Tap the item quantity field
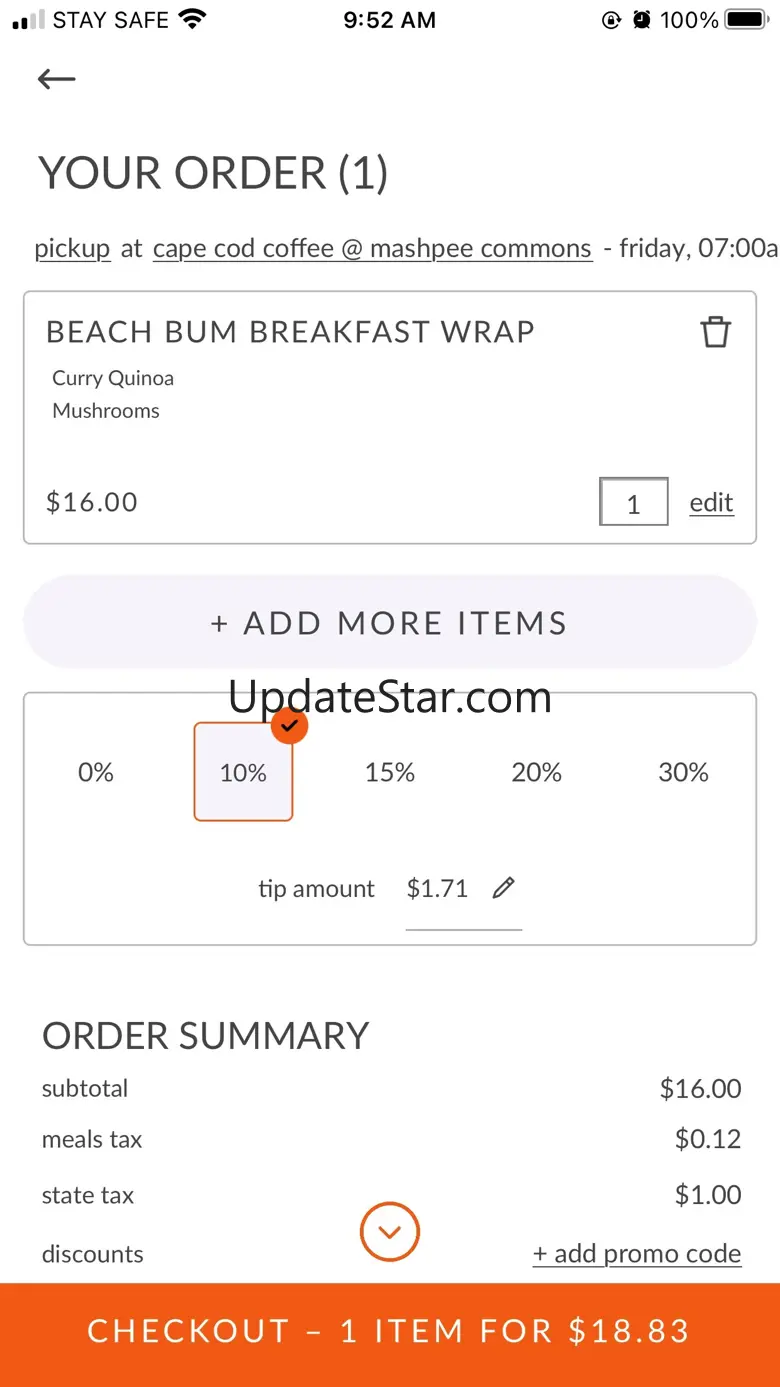The image size is (780, 1387). (x=634, y=502)
